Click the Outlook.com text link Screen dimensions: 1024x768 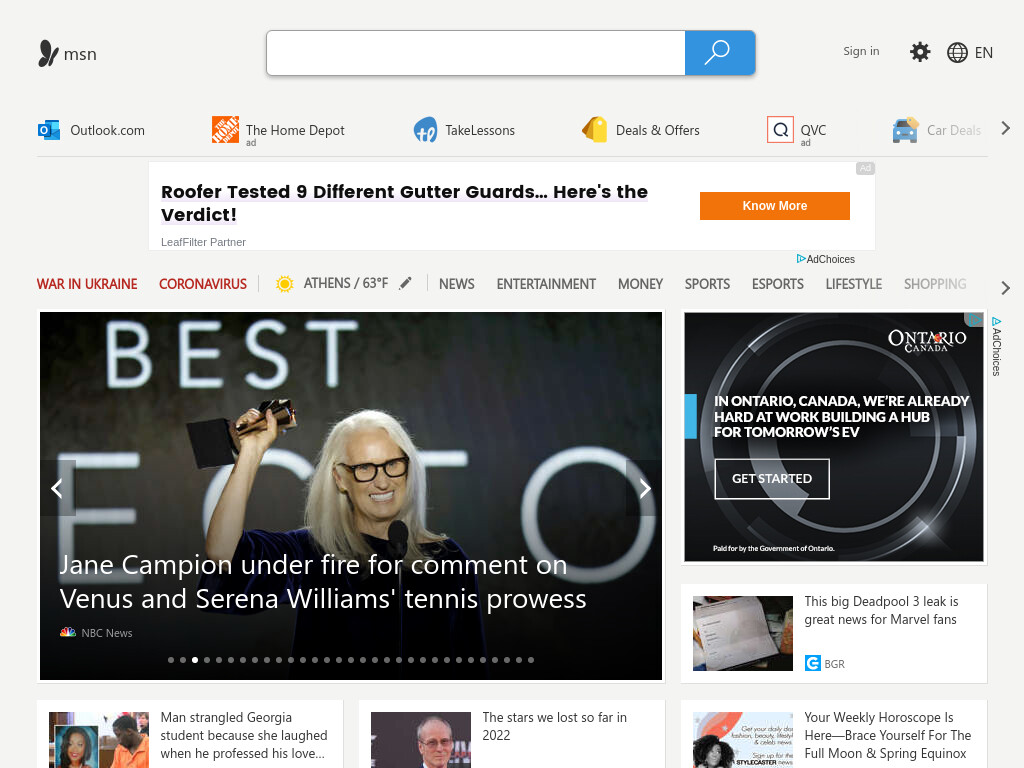107,130
